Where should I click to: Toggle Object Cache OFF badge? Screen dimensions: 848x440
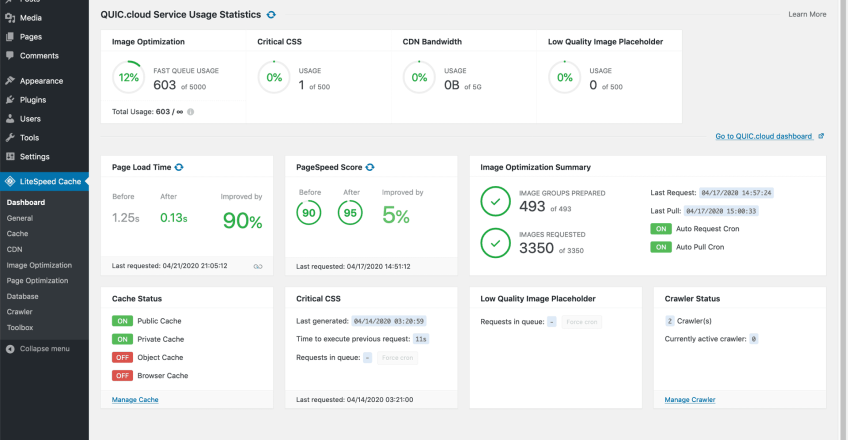coord(122,357)
